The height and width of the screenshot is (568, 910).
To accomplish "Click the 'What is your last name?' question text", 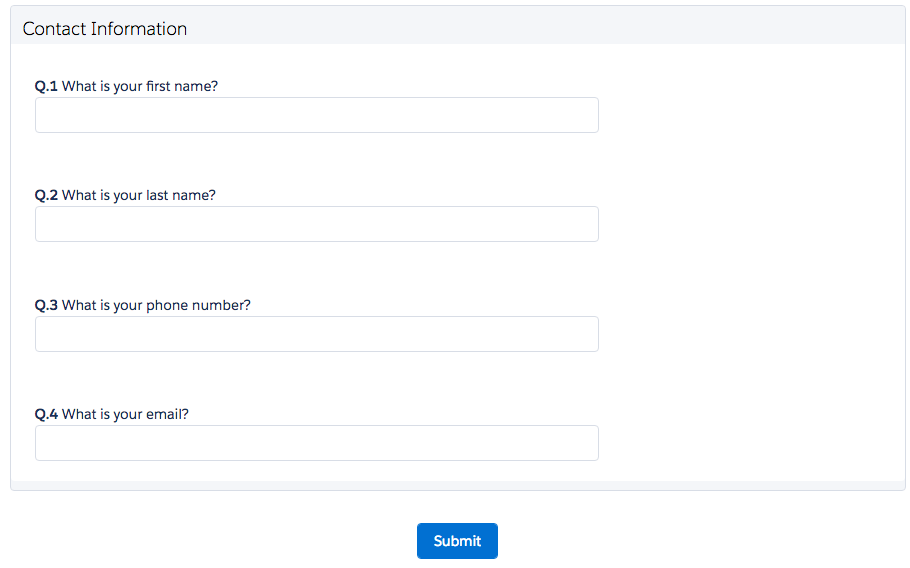I will 139,195.
